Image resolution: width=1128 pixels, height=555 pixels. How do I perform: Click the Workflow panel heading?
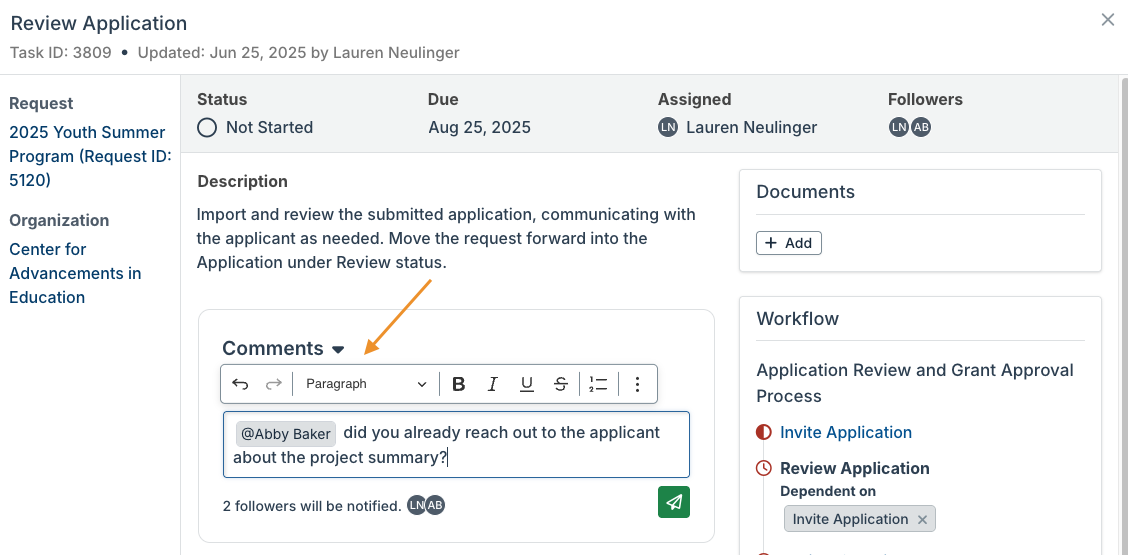coord(797,319)
